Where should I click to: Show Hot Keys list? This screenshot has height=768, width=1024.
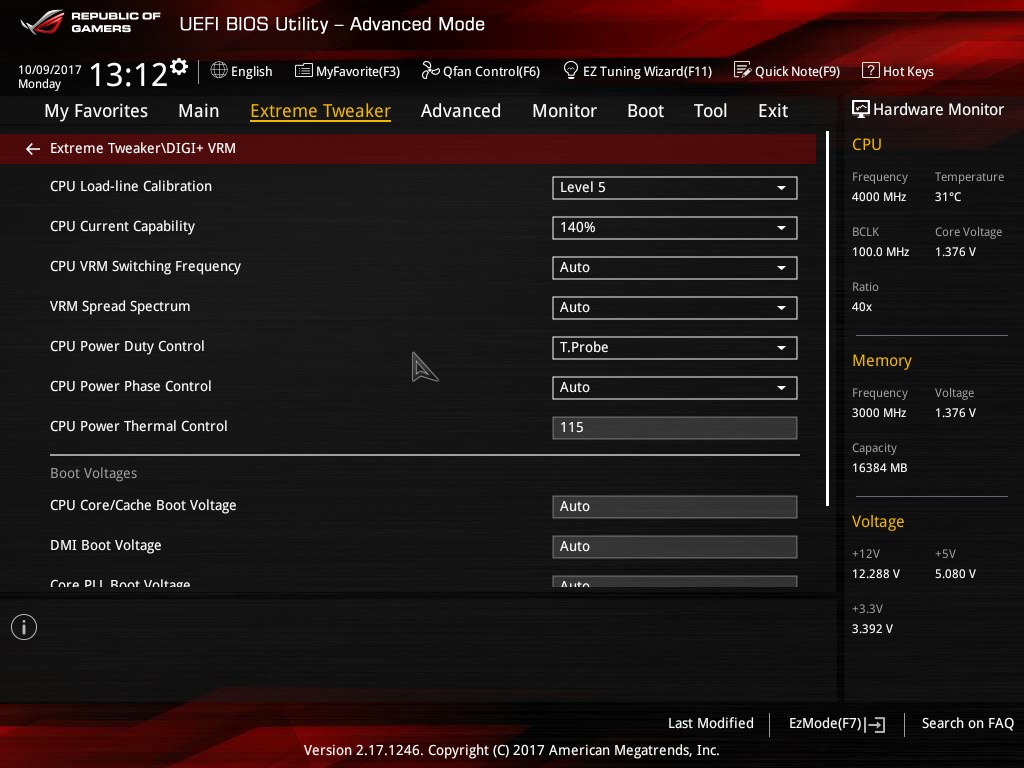(908, 71)
